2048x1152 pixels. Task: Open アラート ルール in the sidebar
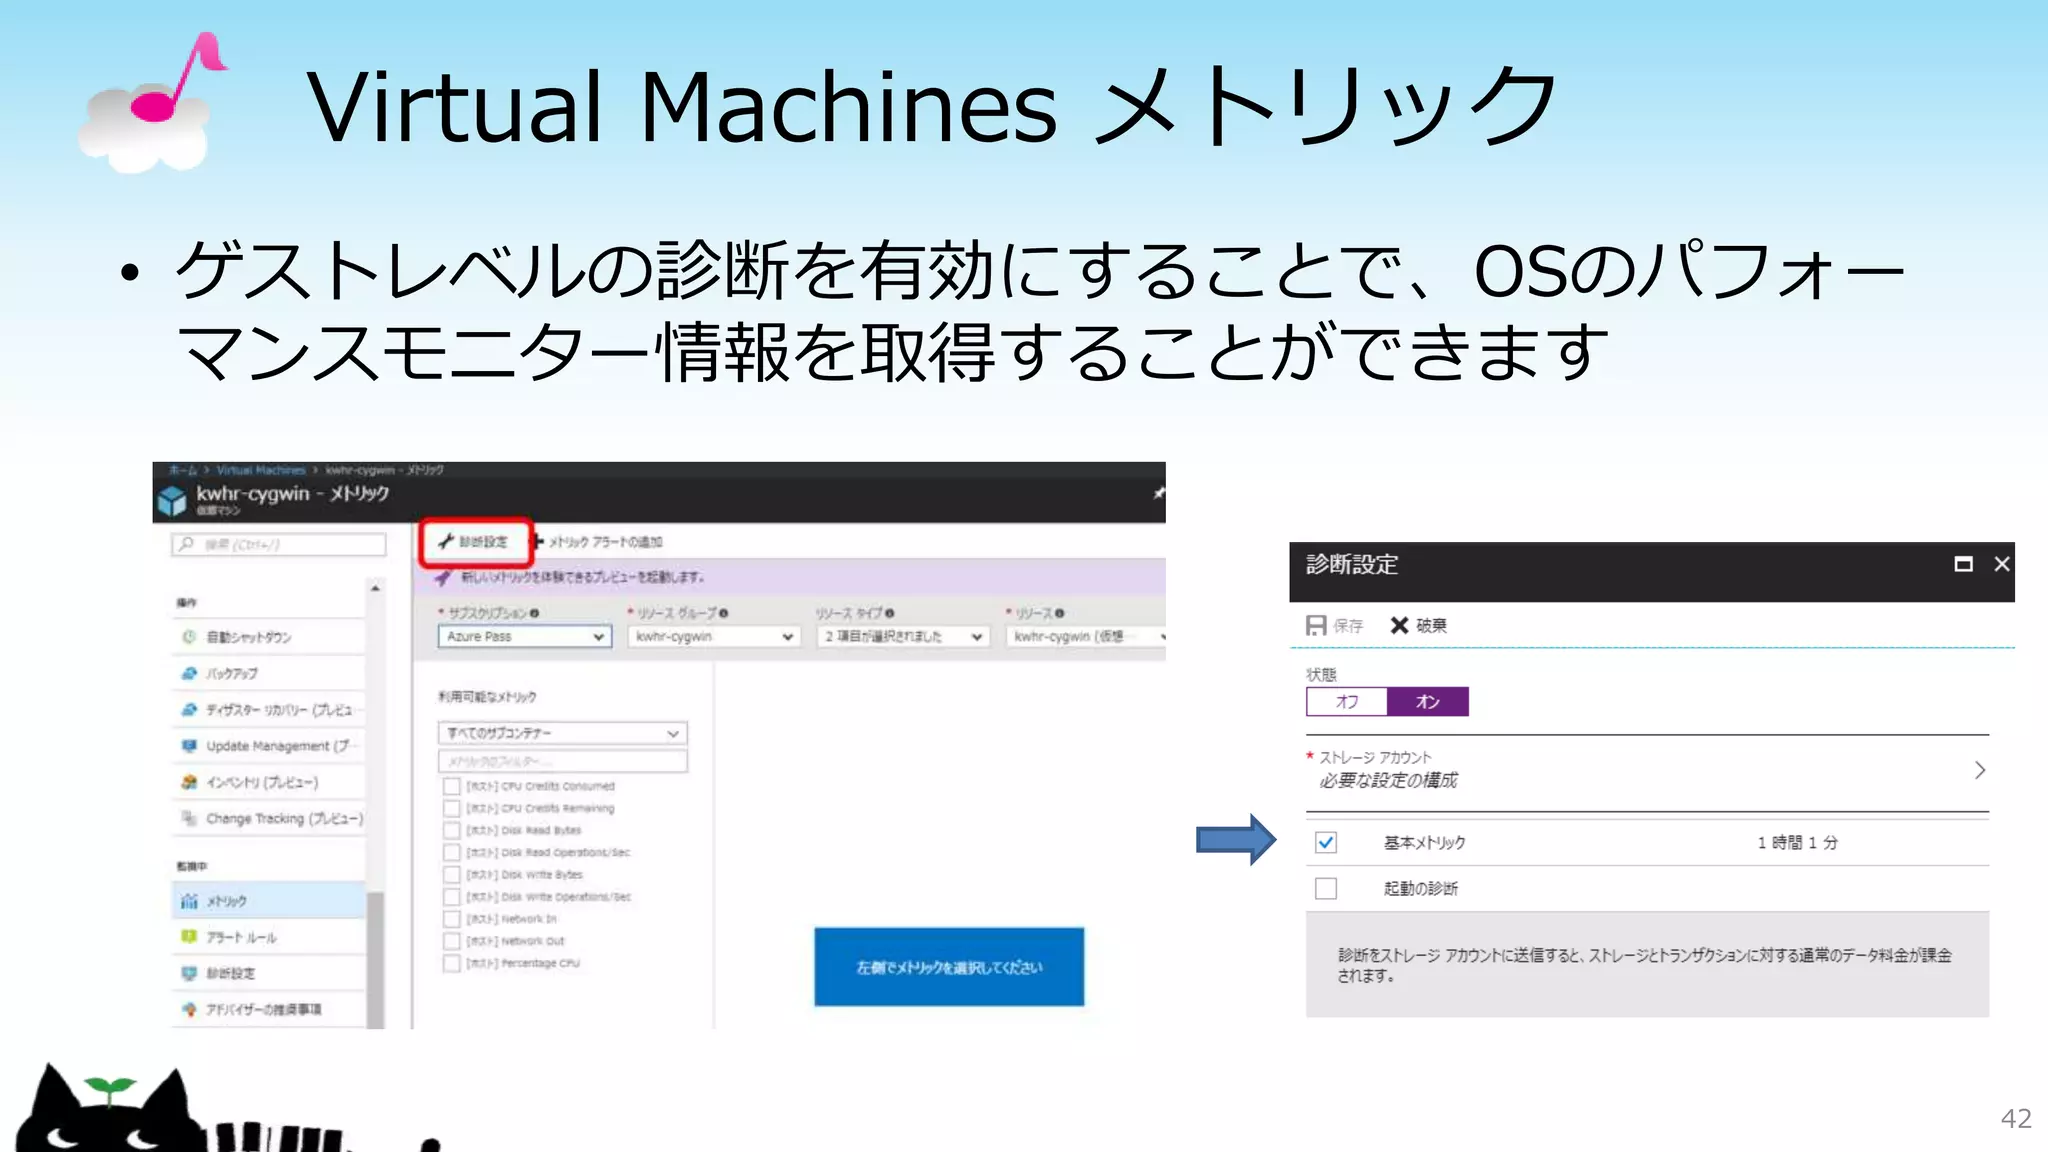tap(268, 937)
